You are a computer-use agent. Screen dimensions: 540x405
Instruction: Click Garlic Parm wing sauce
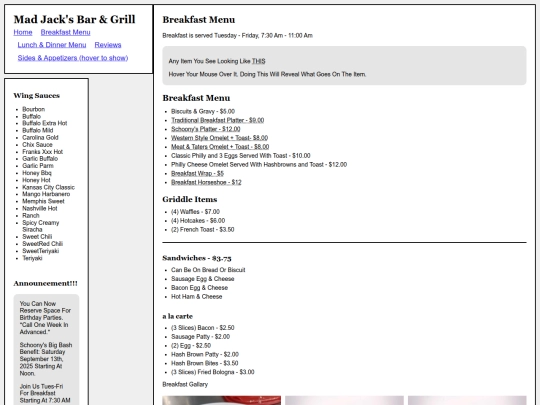pyautogui.click(x=38, y=166)
